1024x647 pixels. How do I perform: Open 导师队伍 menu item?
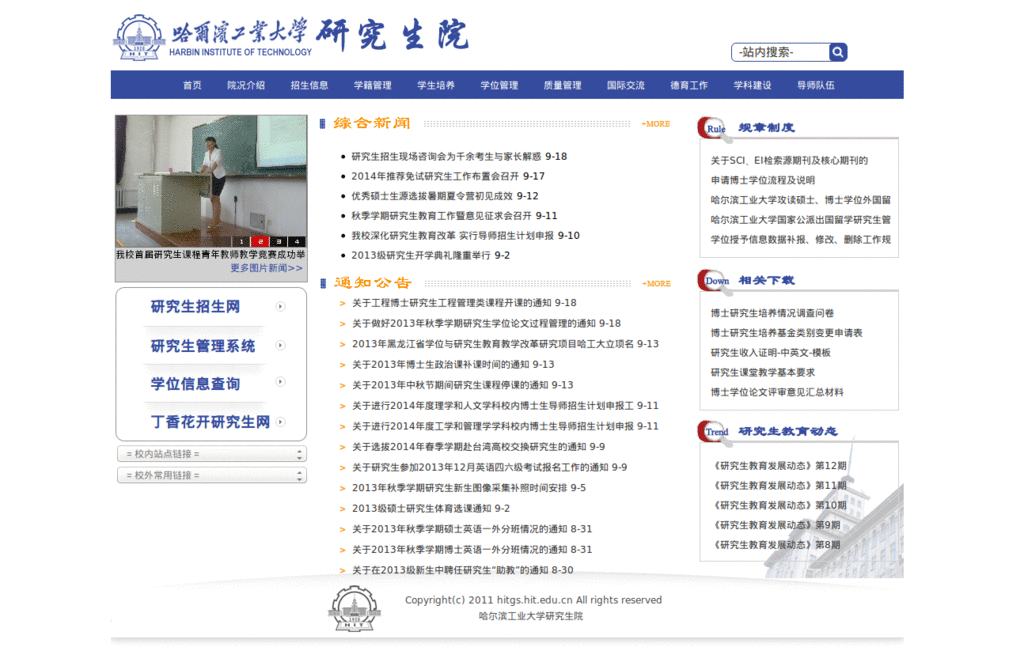pos(816,86)
